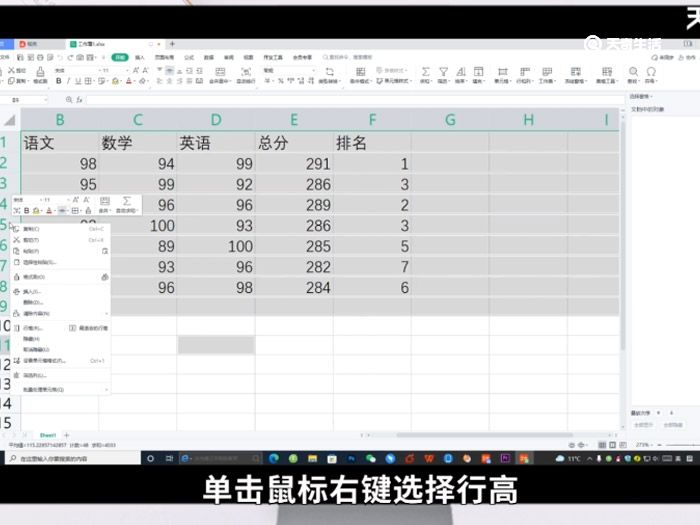Screen dimensions: 700x525
Task: Click the Worksheet icon in ribbon
Action: 547,71
